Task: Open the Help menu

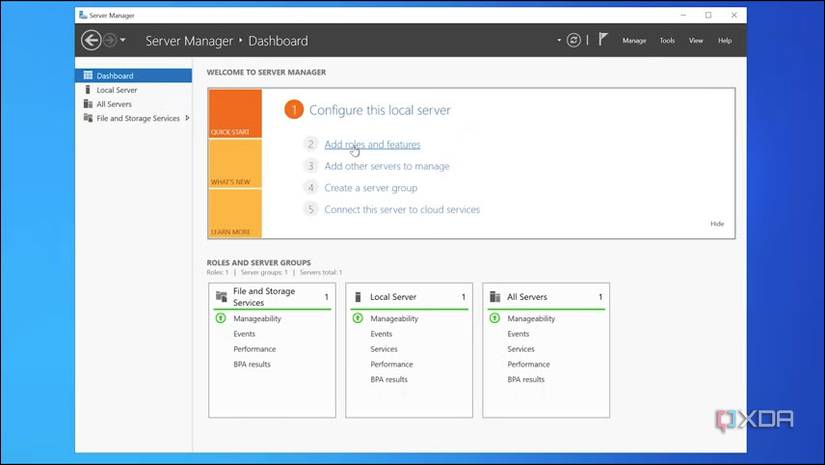Action: [x=725, y=41]
